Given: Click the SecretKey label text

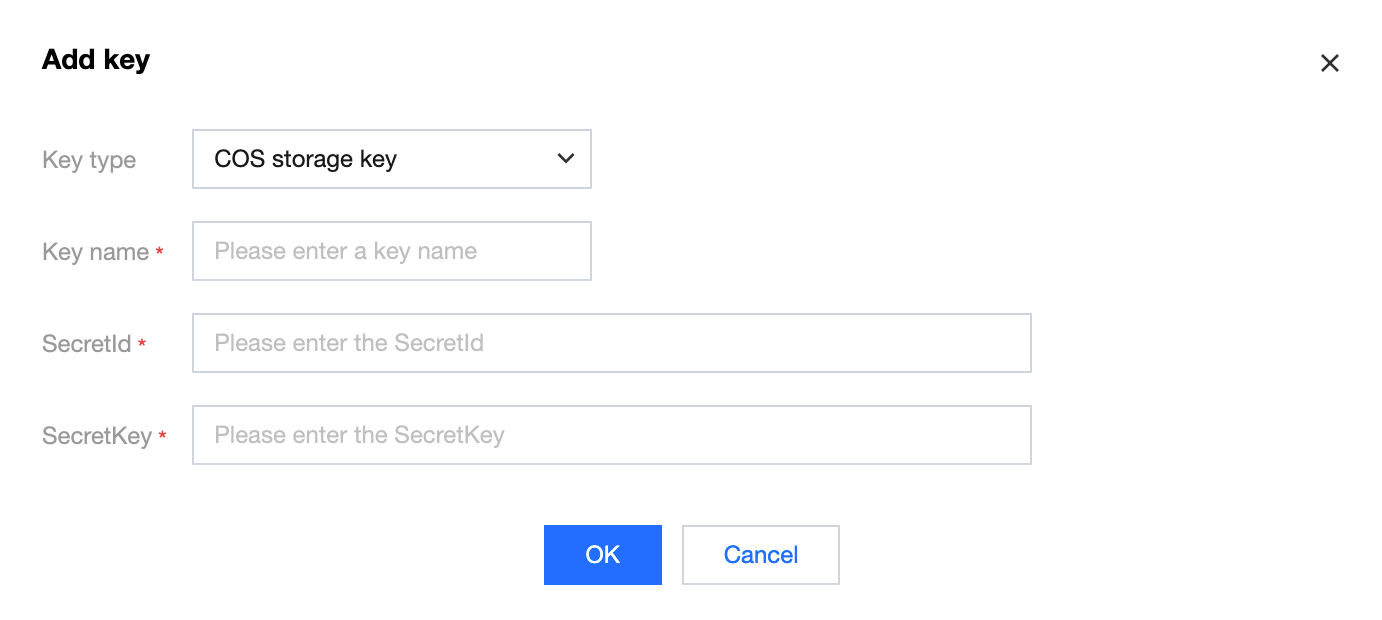Looking at the screenshot, I should pyautogui.click(x=97, y=436).
